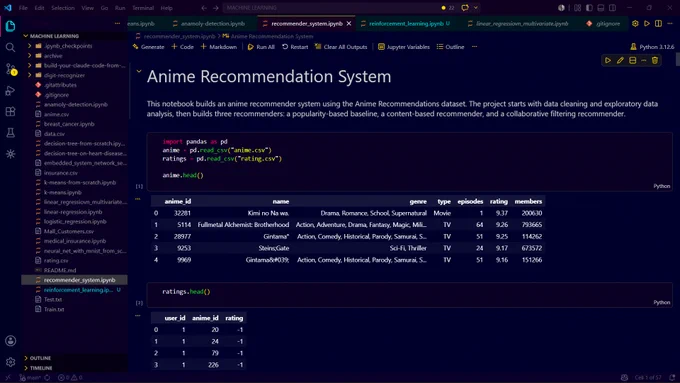Open the Source Control view
This screenshot has width=680, height=383.
(10, 69)
